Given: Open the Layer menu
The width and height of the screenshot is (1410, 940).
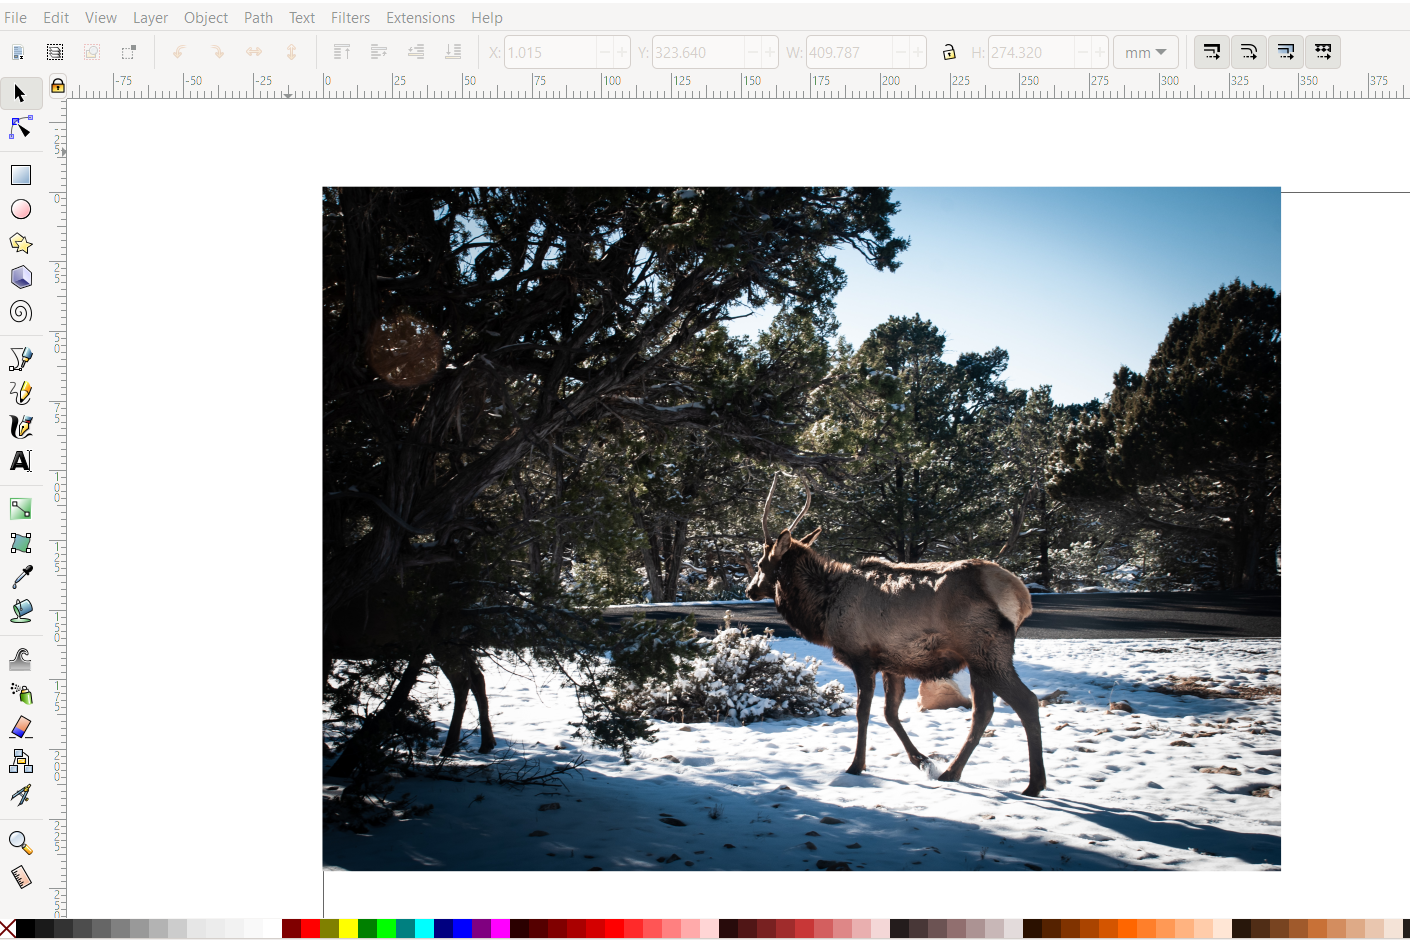Looking at the screenshot, I should tap(150, 17).
